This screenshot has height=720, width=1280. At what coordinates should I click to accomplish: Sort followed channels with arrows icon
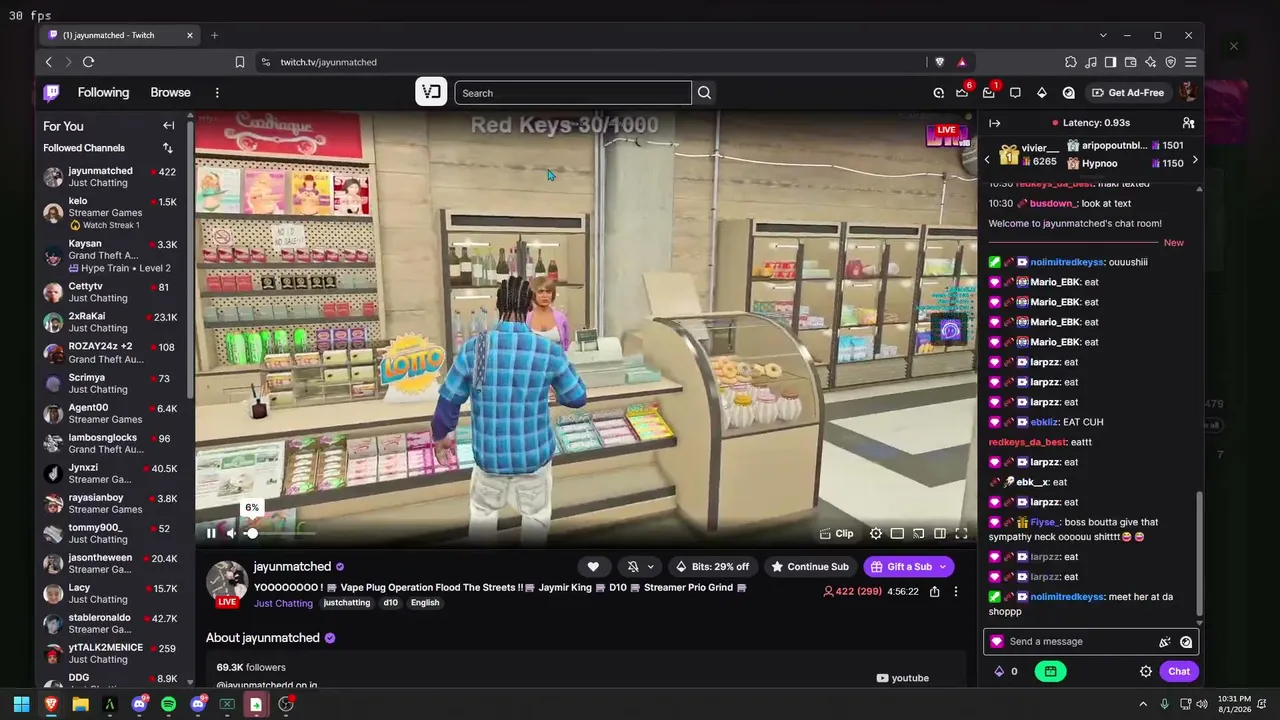click(168, 148)
